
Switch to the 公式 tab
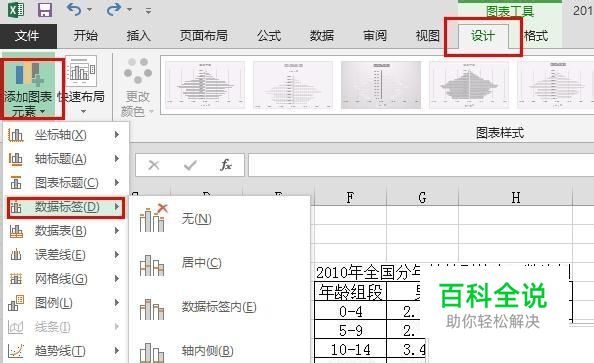(x=269, y=36)
